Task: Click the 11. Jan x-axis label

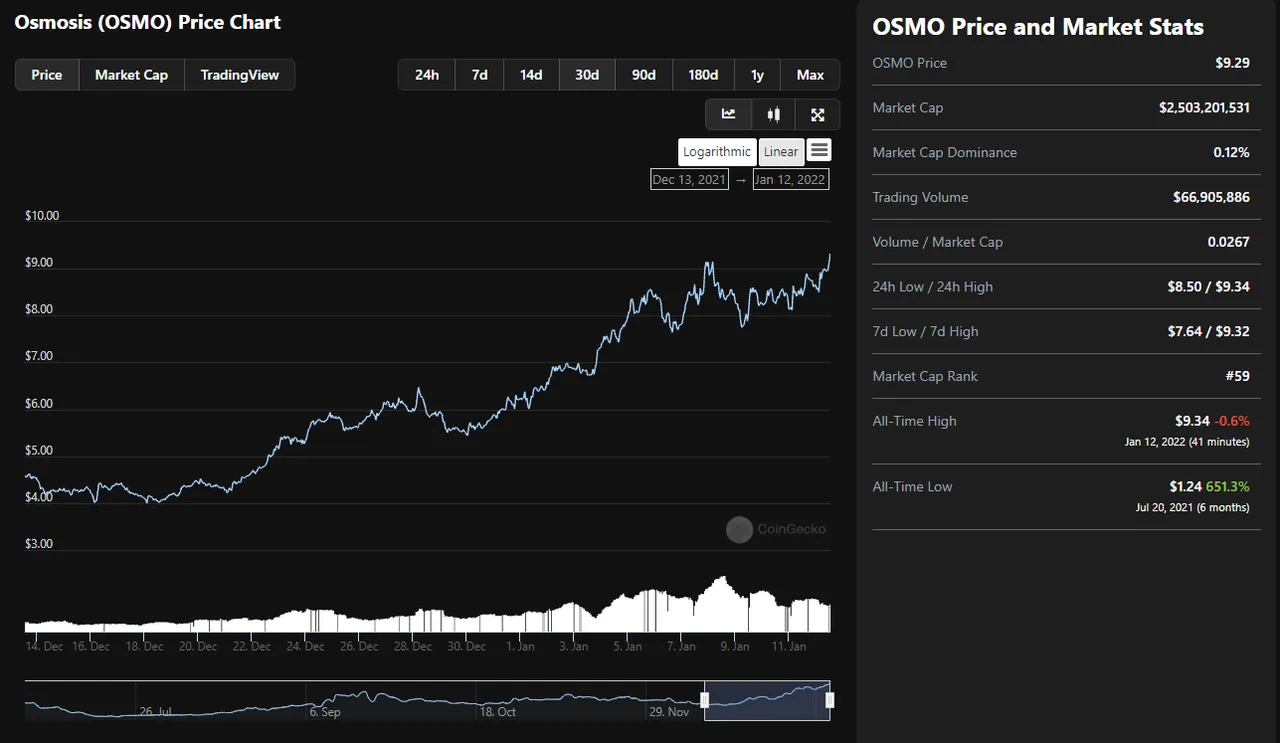Action: click(788, 647)
